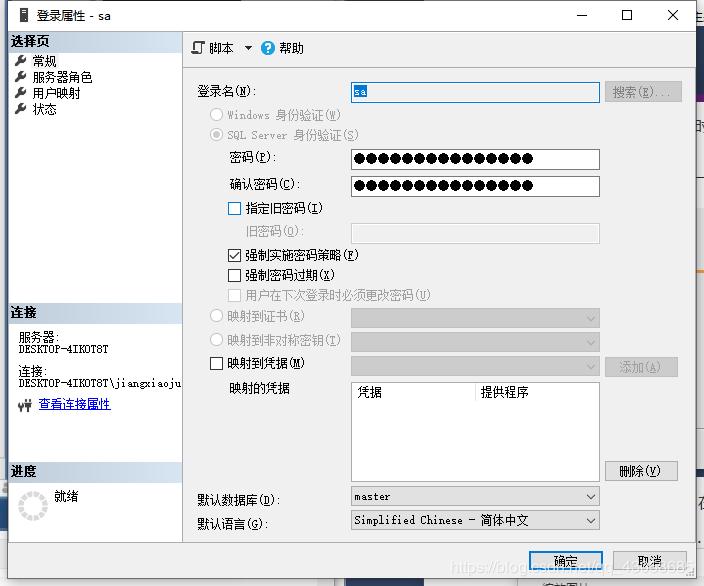Select the 常规 page wrench icon
This screenshot has width=704, height=586.
tap(21, 61)
